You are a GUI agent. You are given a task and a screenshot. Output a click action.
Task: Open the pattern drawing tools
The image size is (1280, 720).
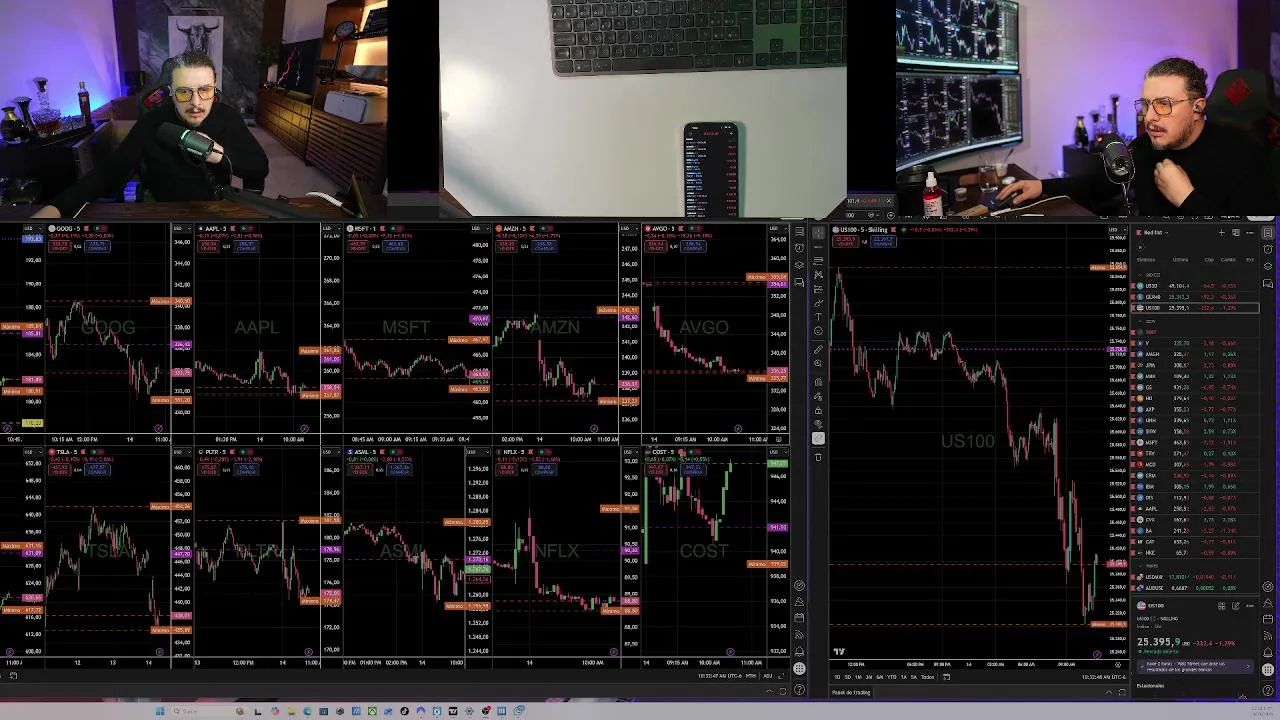(x=818, y=274)
